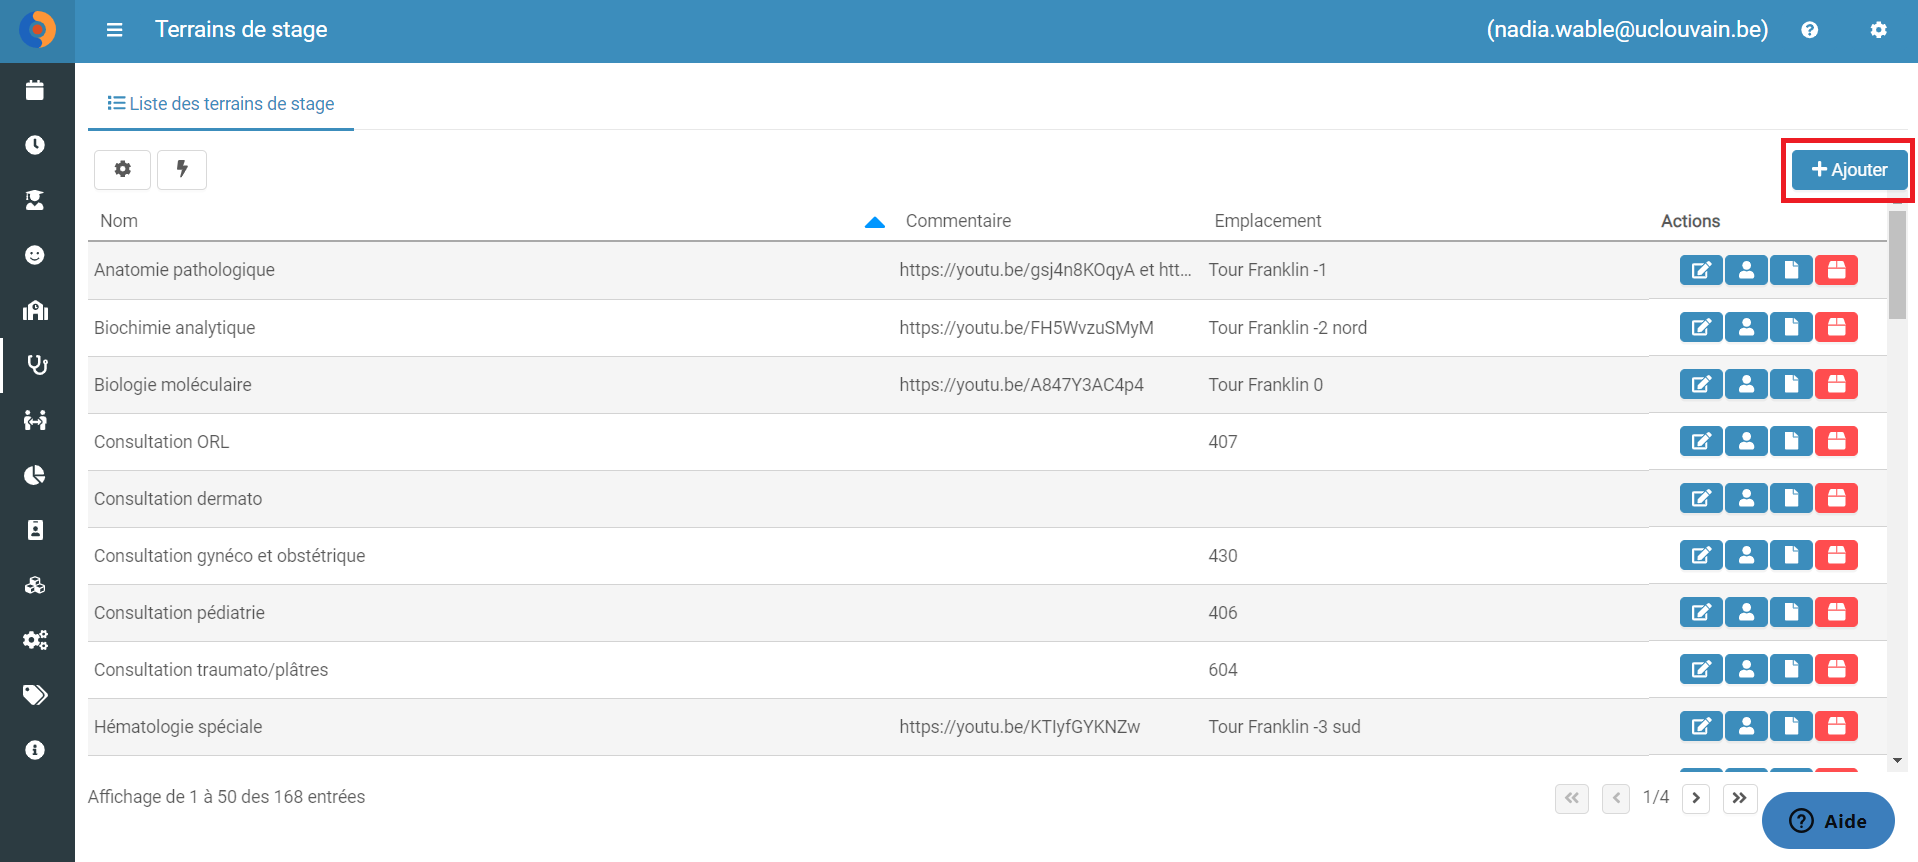Screen dimensions: 1918x862
Task: Click the Anatomie pathologique name cell
Action: coord(184,270)
